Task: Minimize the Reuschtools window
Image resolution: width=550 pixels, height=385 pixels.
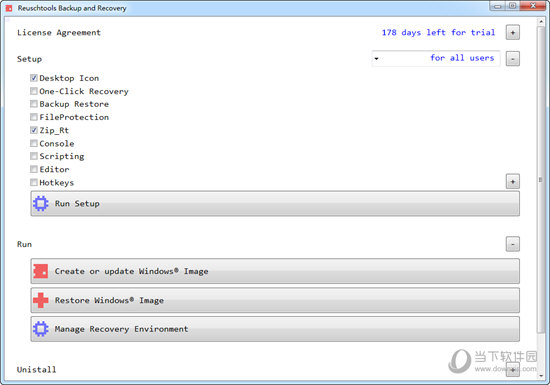Action: click(x=497, y=6)
